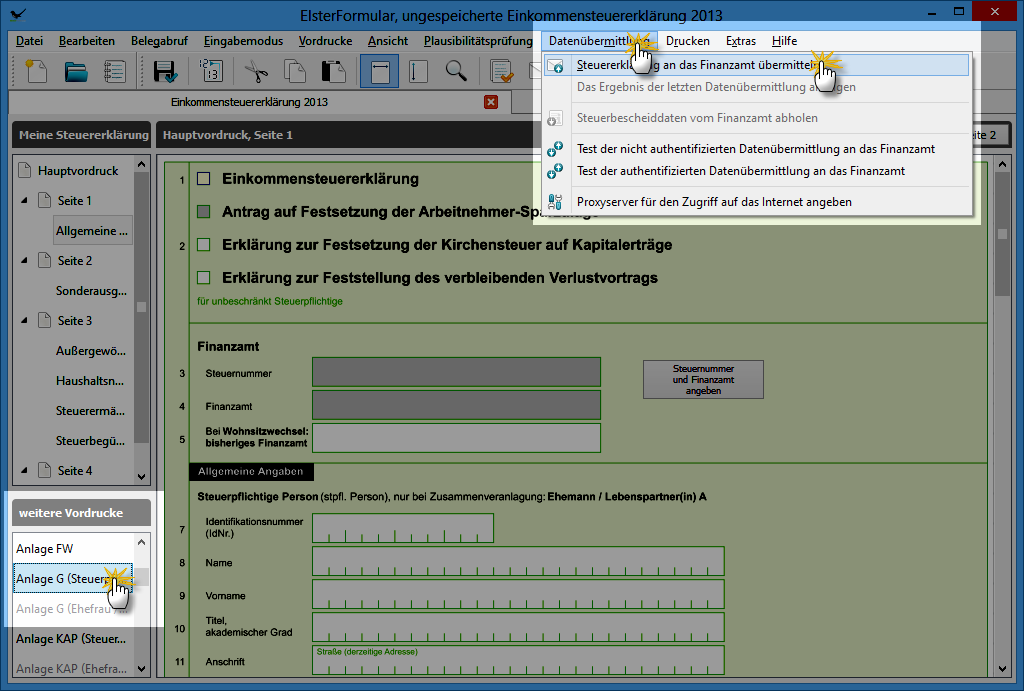This screenshot has height=691, width=1024.
Task: Click the notebook list toolbar icon
Action: click(x=115, y=71)
